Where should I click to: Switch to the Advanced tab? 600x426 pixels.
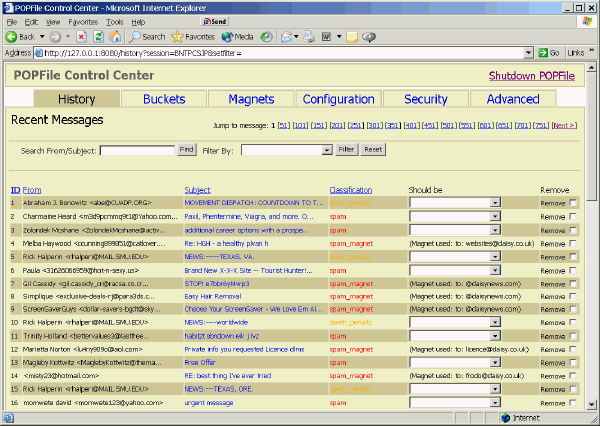coord(513,99)
